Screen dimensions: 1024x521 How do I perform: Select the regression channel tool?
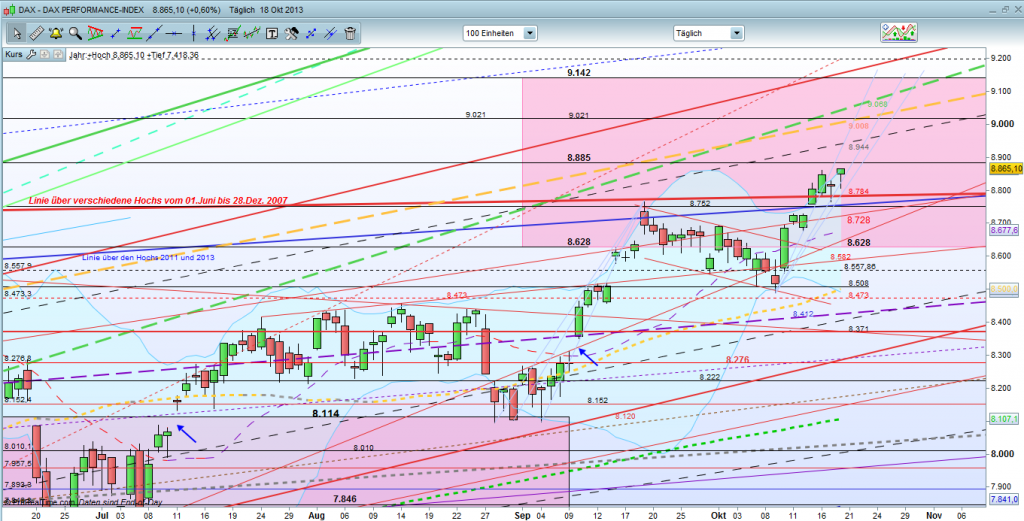point(252,32)
